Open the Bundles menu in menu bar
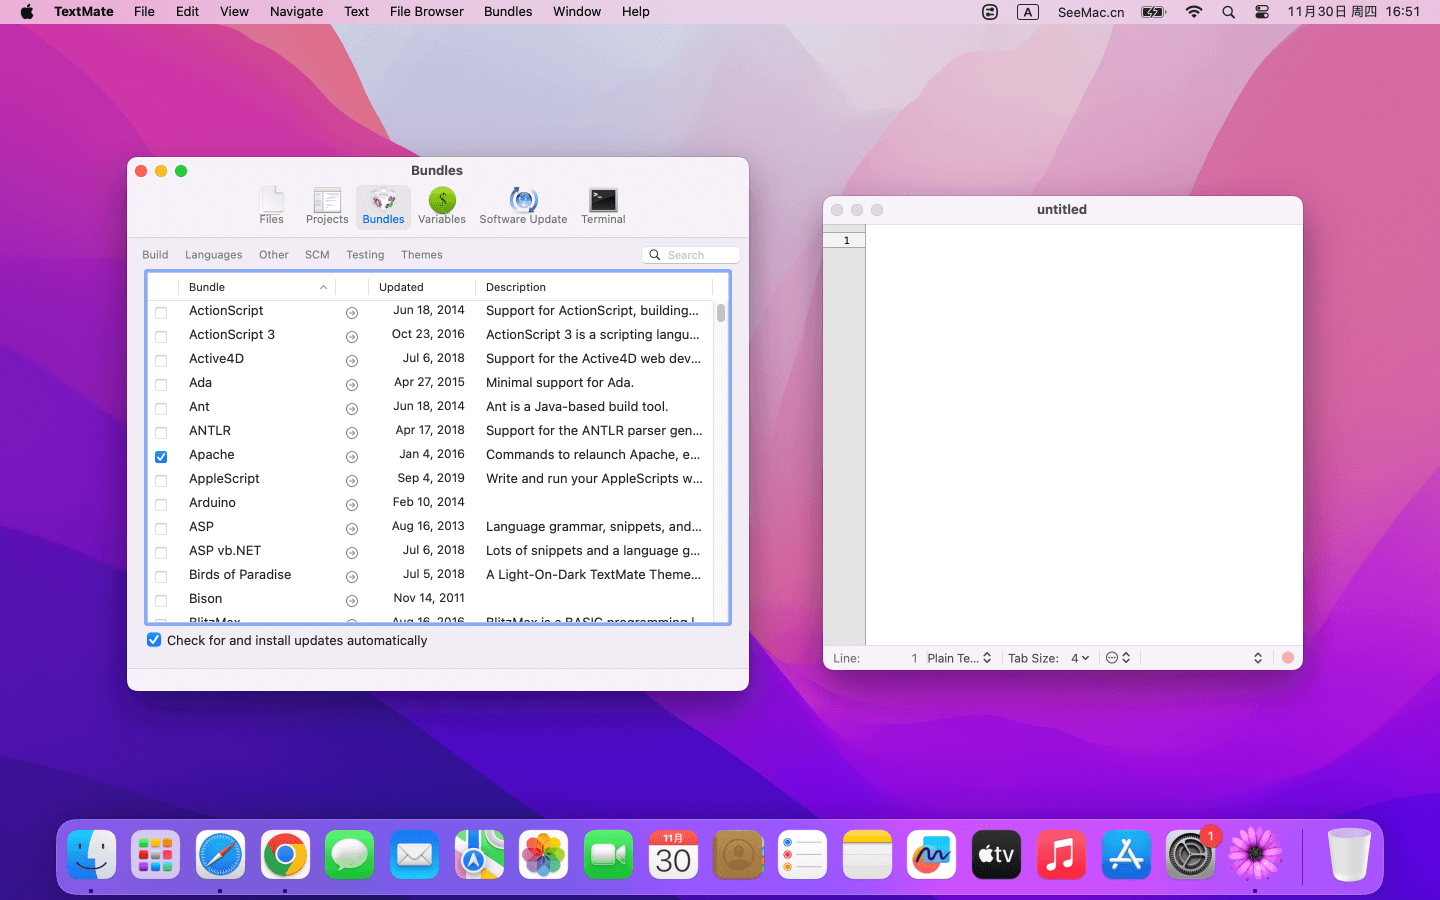Viewport: 1440px width, 900px height. point(508,12)
